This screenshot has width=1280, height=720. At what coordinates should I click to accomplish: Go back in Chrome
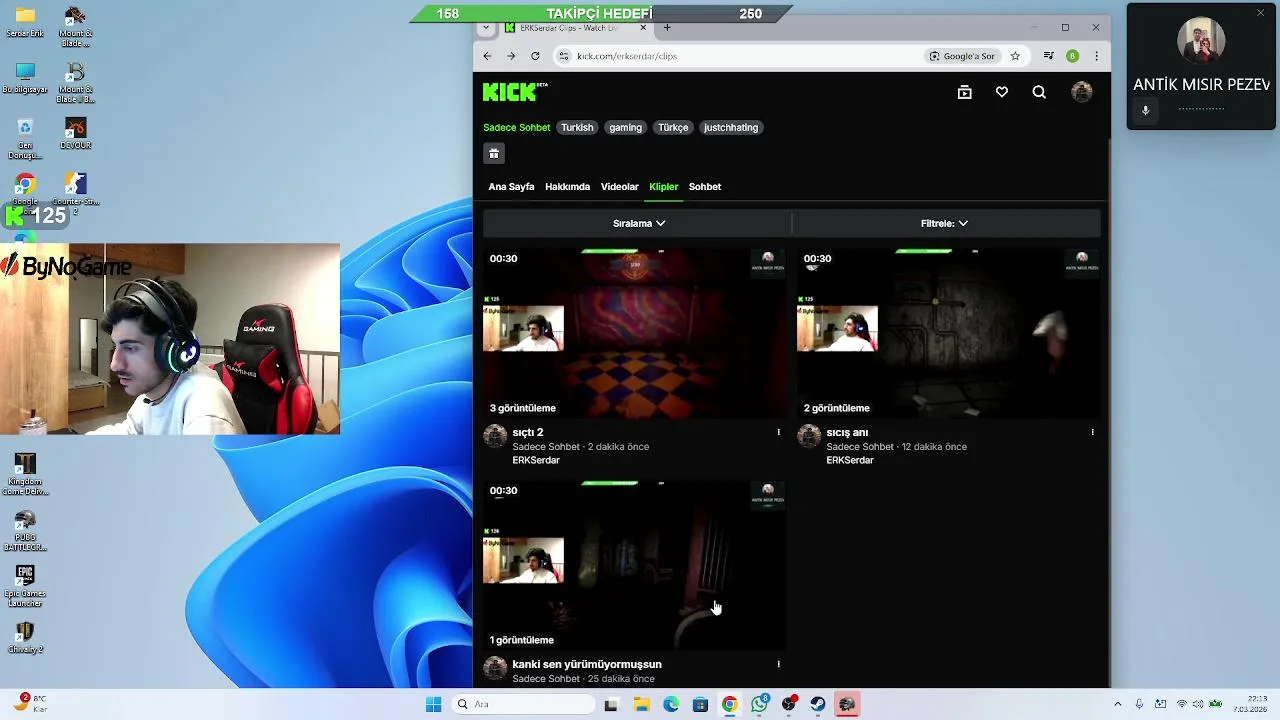(487, 56)
